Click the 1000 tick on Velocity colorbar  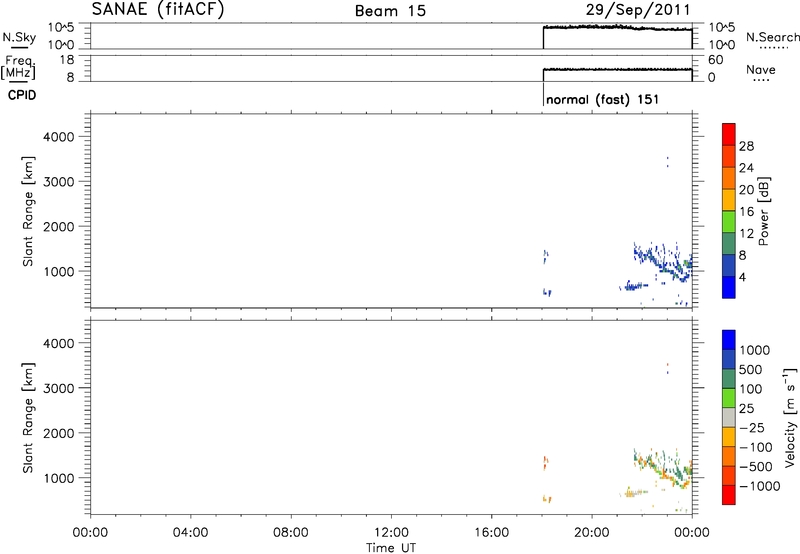(755, 350)
